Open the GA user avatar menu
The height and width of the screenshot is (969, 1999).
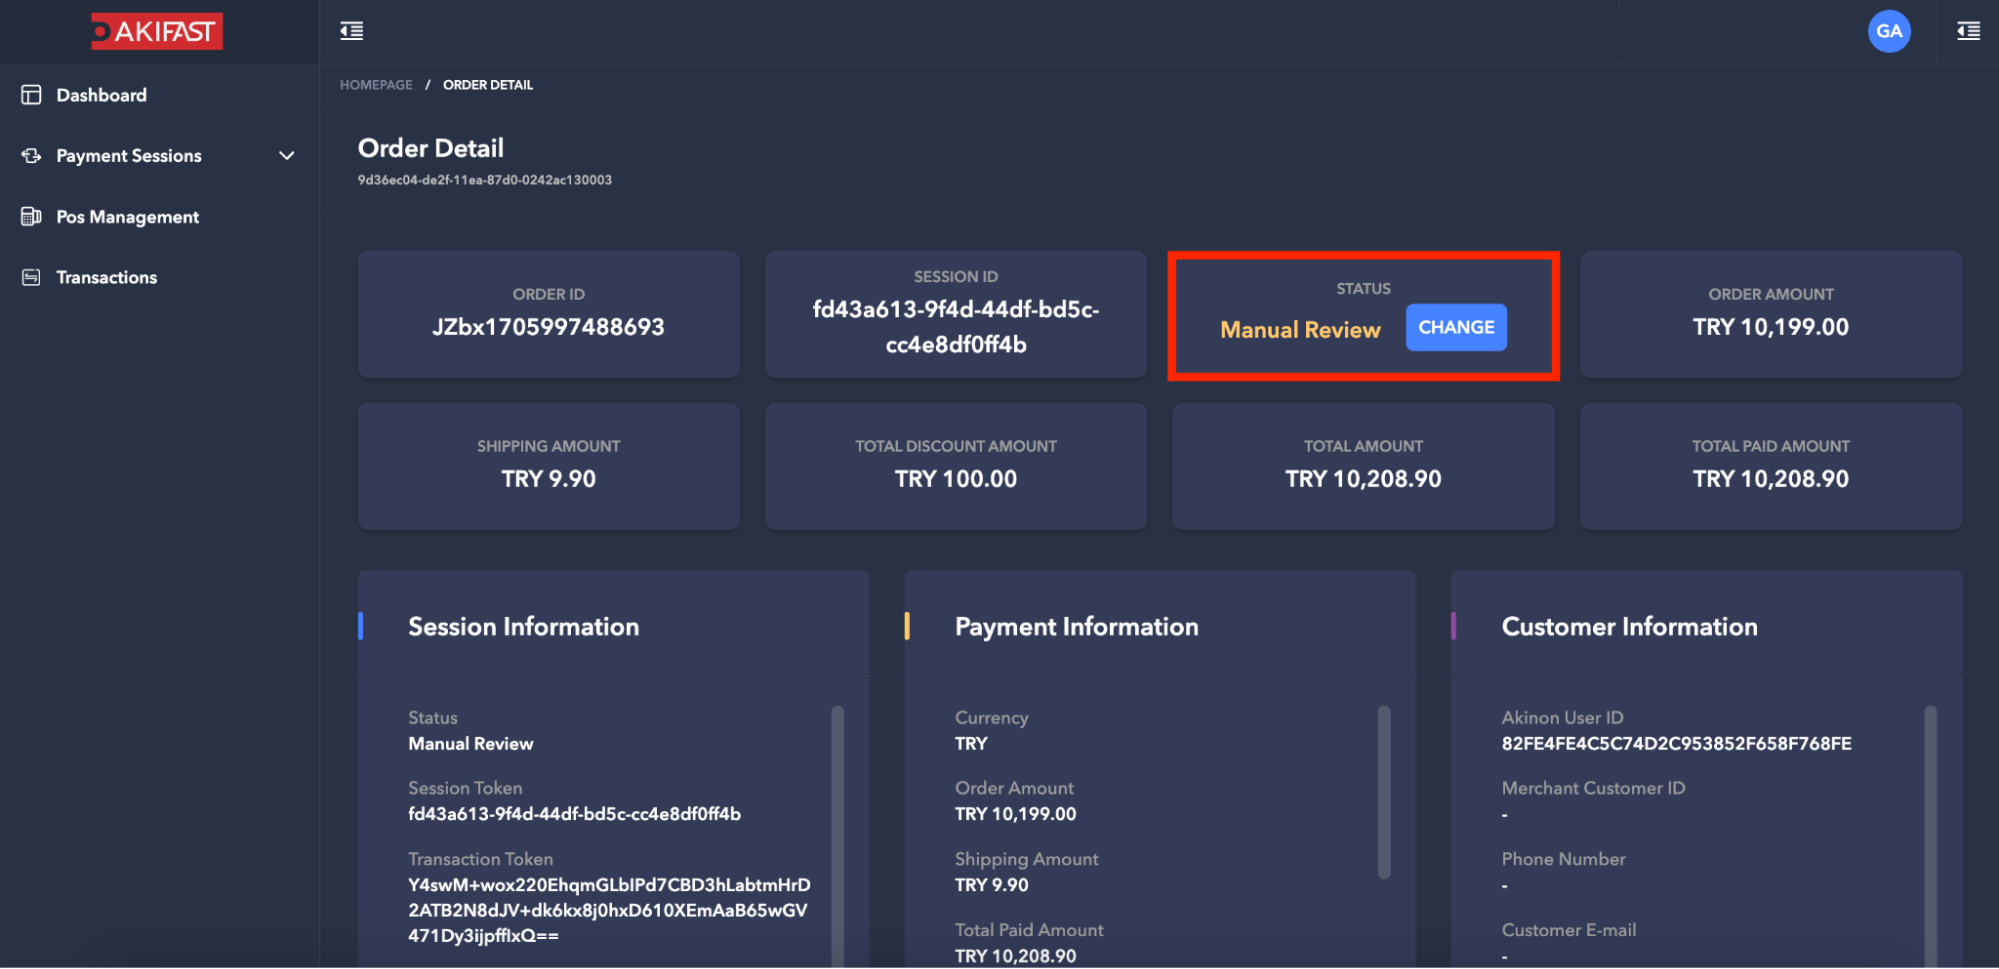(1888, 31)
